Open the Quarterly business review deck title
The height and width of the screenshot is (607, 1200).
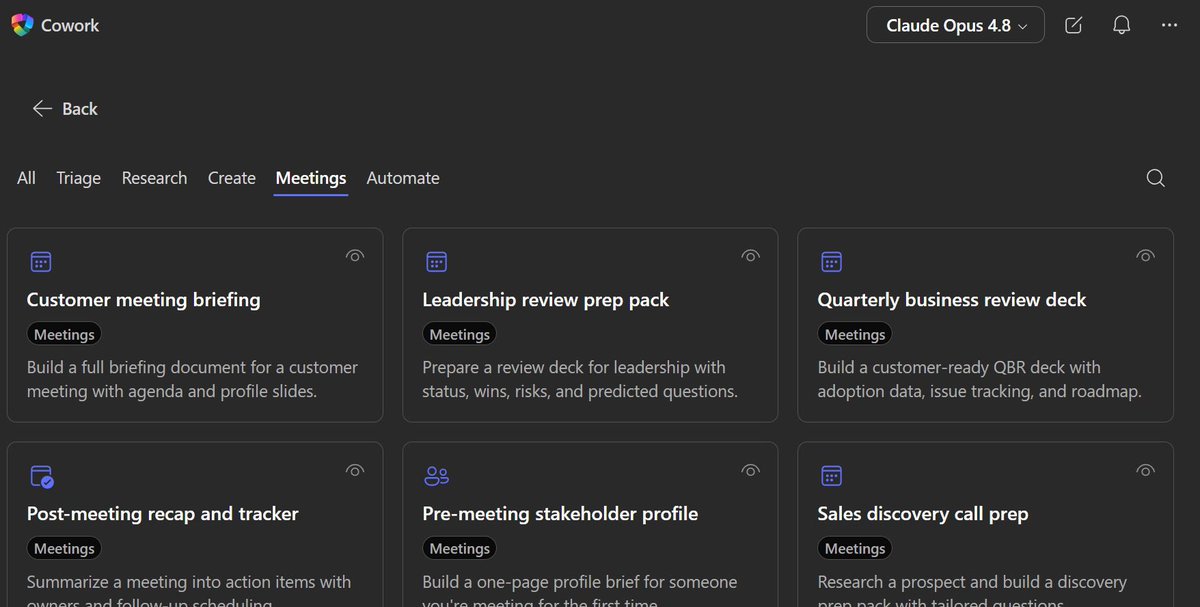click(952, 300)
